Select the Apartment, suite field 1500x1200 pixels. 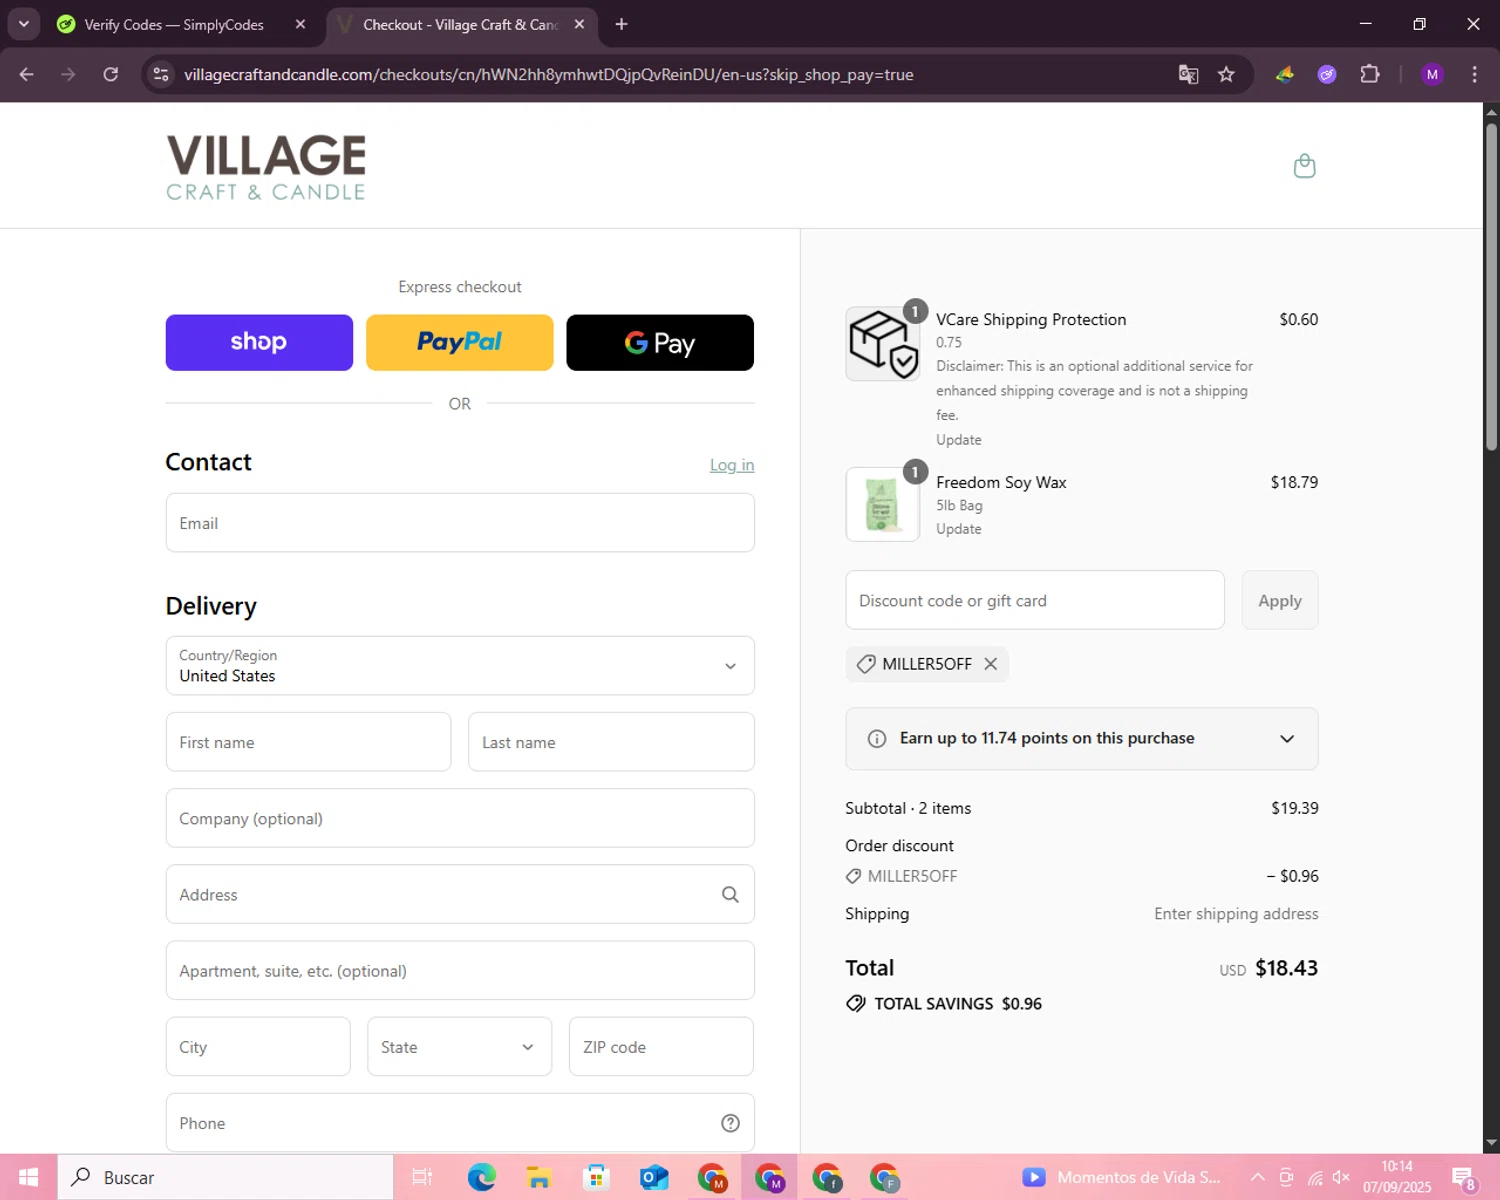[x=460, y=970]
